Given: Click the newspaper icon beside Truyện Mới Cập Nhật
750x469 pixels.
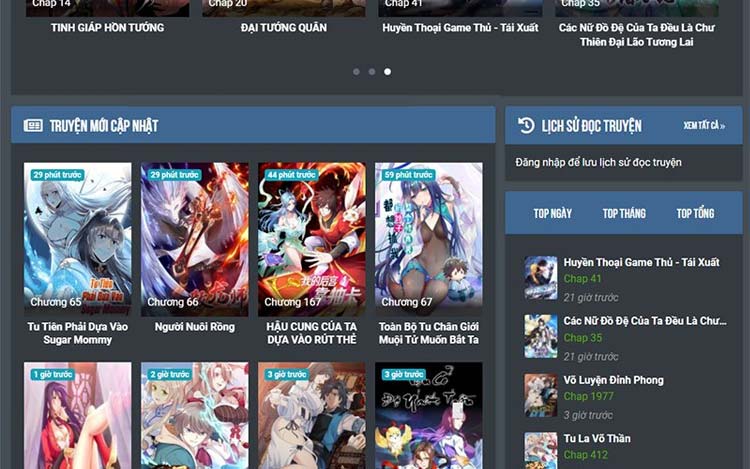Looking at the screenshot, I should pos(33,126).
